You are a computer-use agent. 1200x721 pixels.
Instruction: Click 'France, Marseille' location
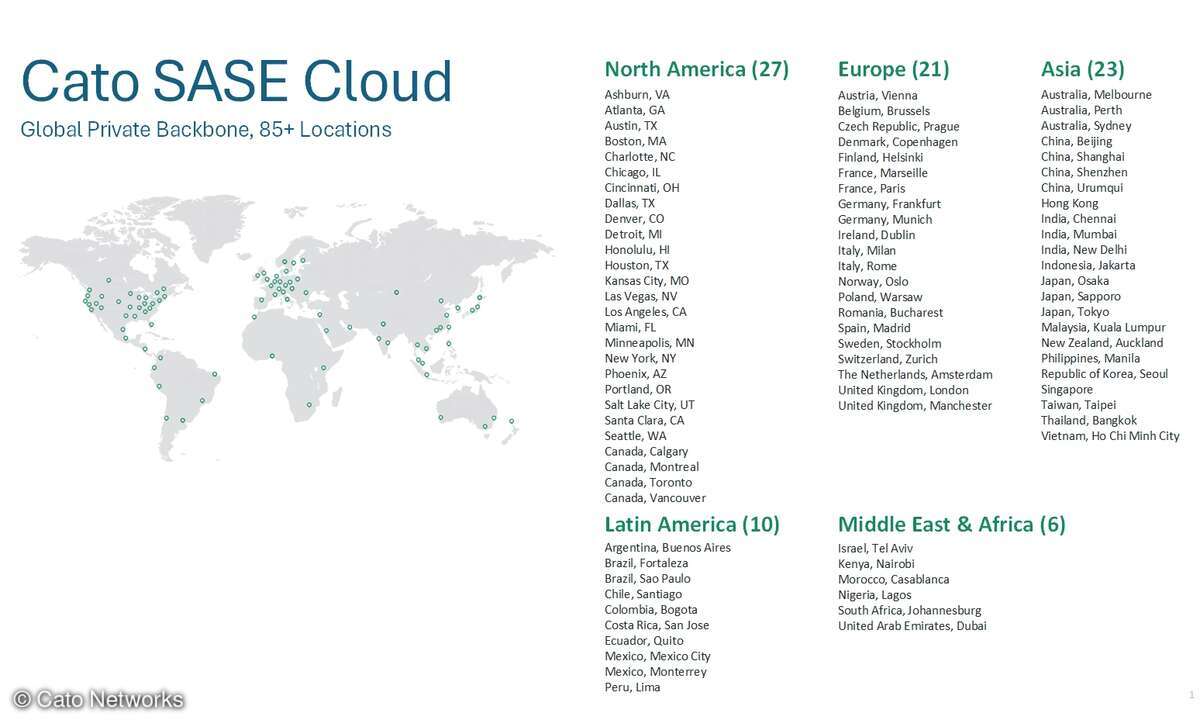pyautogui.click(x=883, y=173)
